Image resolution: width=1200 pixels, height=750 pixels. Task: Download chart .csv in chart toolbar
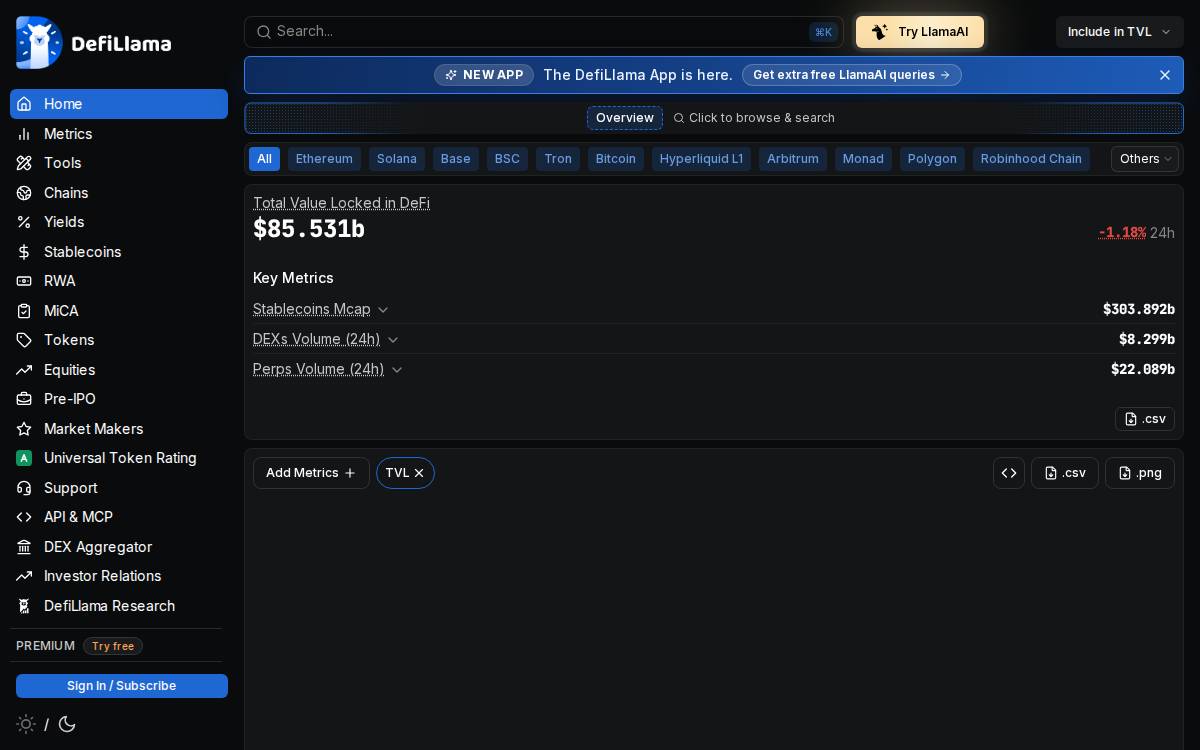(1065, 473)
